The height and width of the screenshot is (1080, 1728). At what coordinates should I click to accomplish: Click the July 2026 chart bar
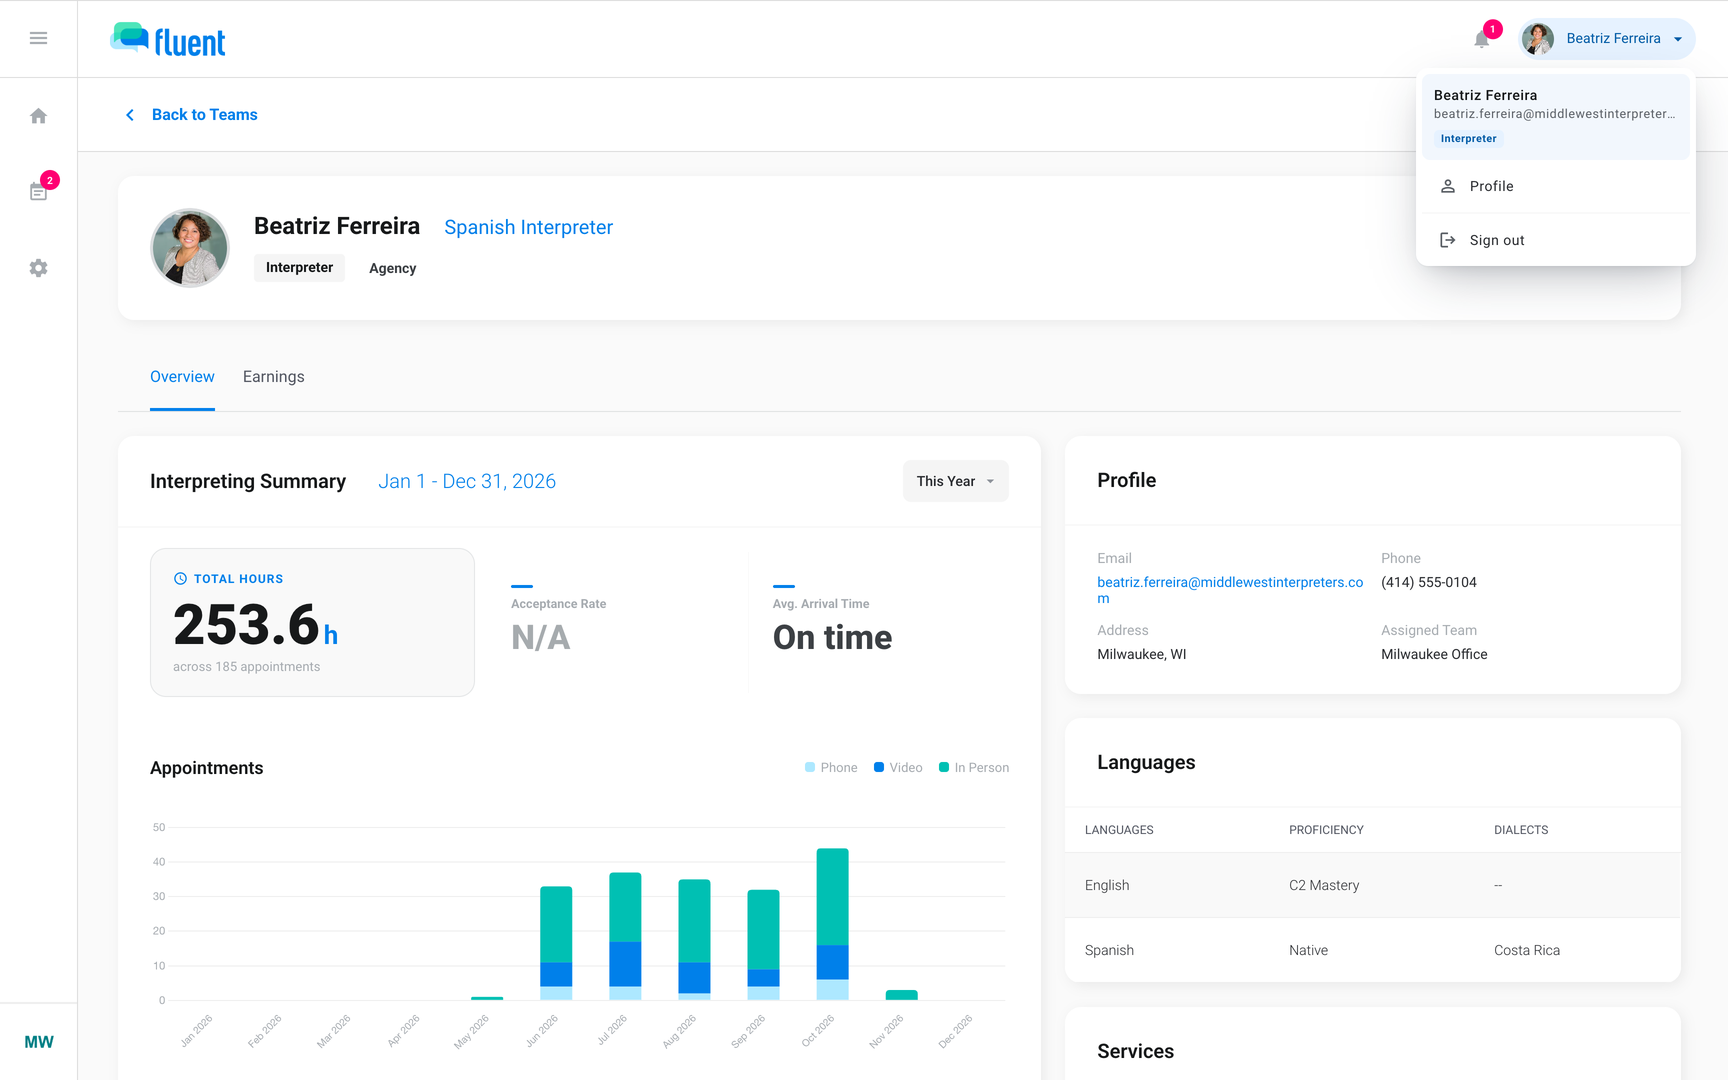pyautogui.click(x=625, y=936)
